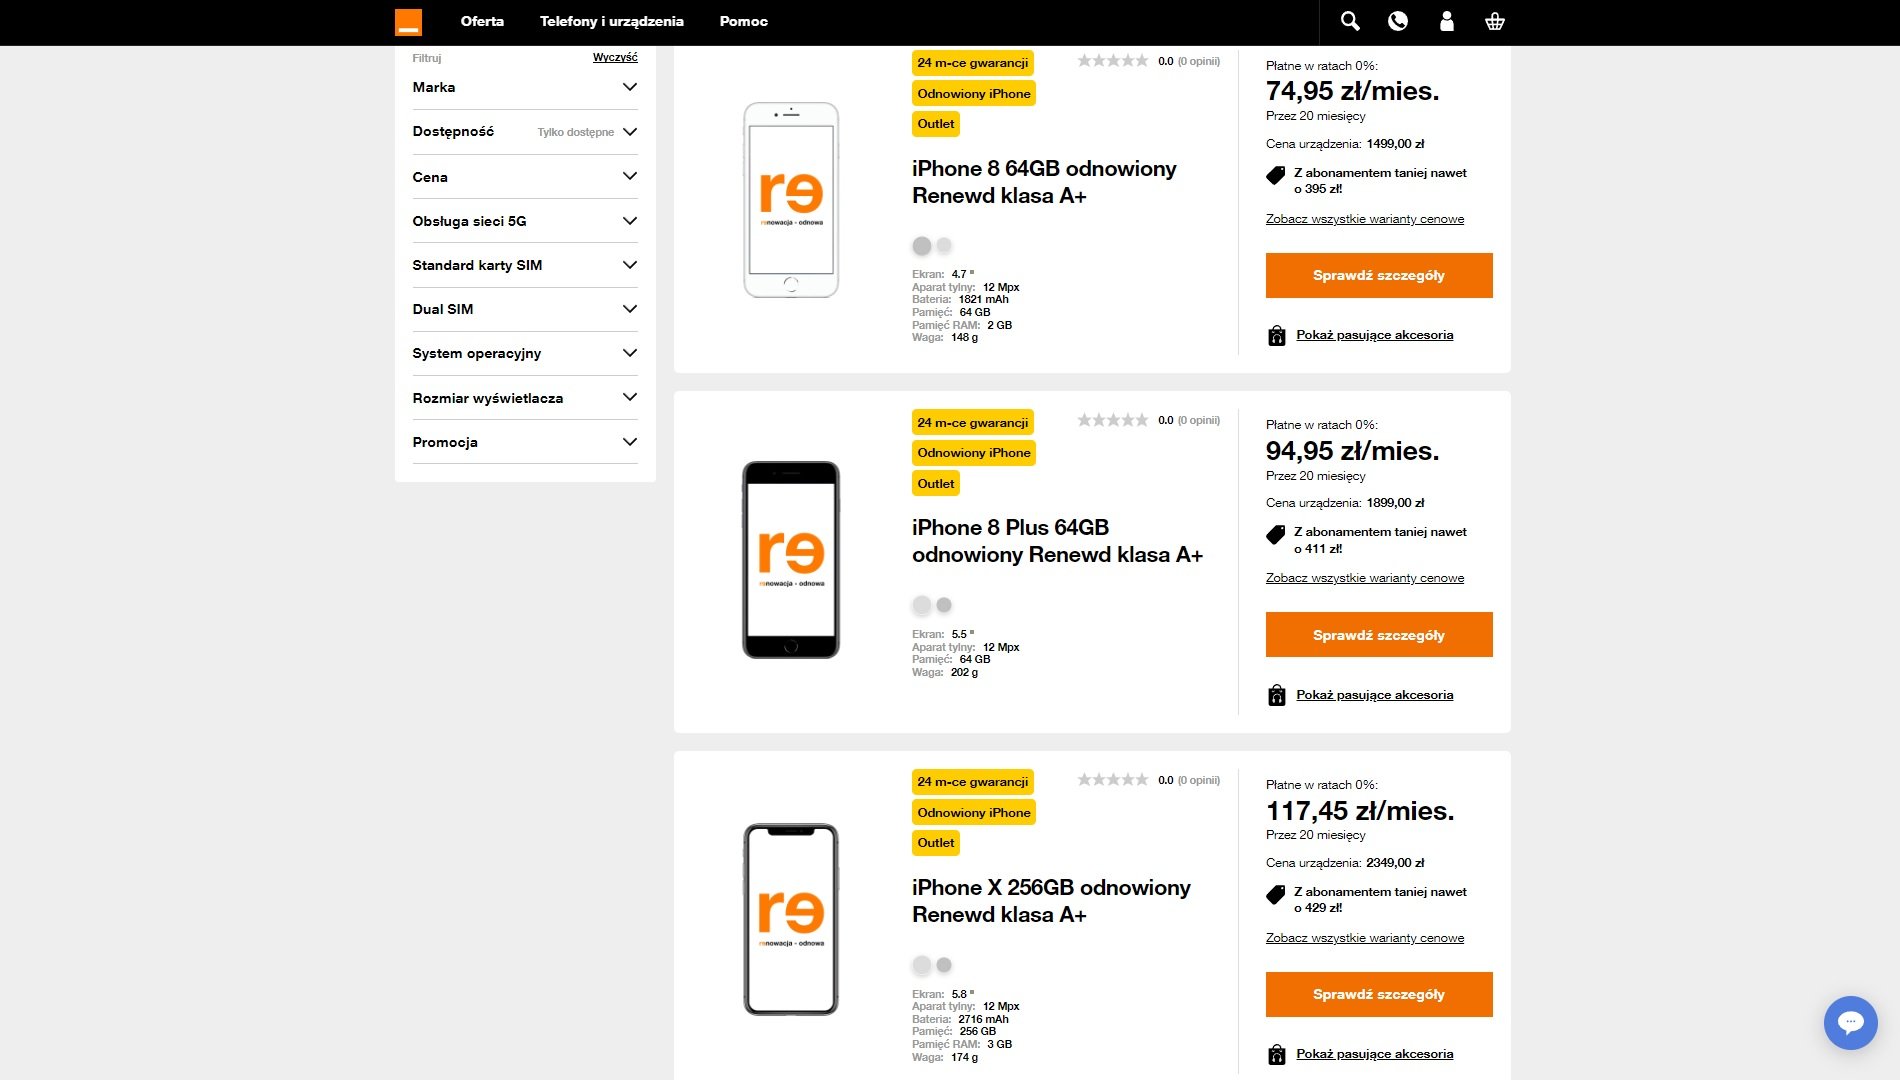Click Outlet badge on iPhone 8 64GB
The image size is (1900, 1080).
936,124
